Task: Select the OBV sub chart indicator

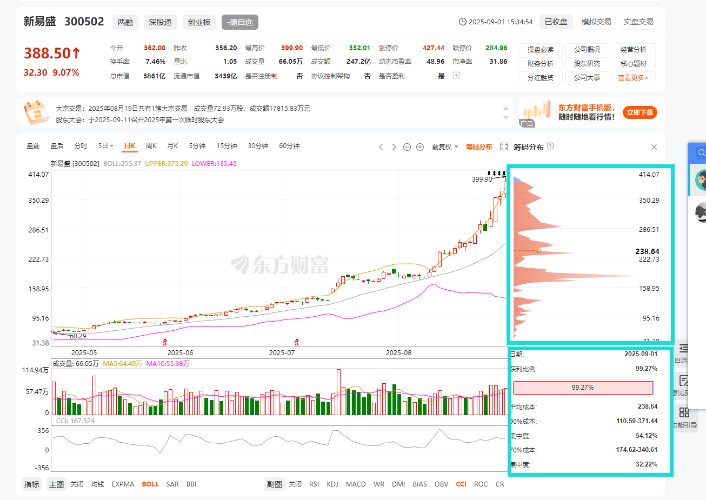Action: pyautogui.click(x=441, y=484)
